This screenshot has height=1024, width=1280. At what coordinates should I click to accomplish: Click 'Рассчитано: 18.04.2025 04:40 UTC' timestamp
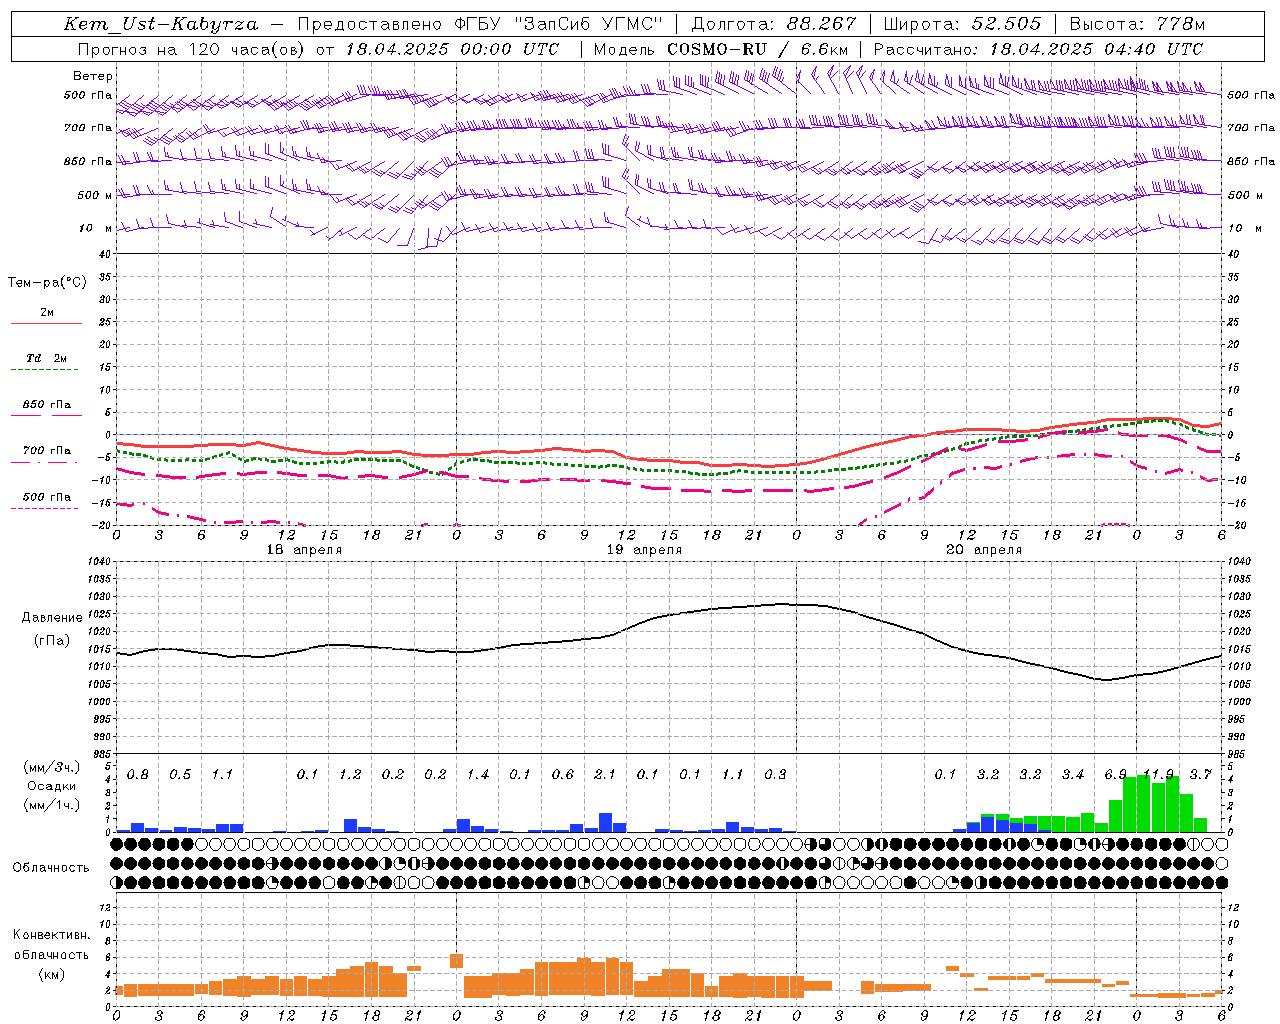tap(1038, 49)
